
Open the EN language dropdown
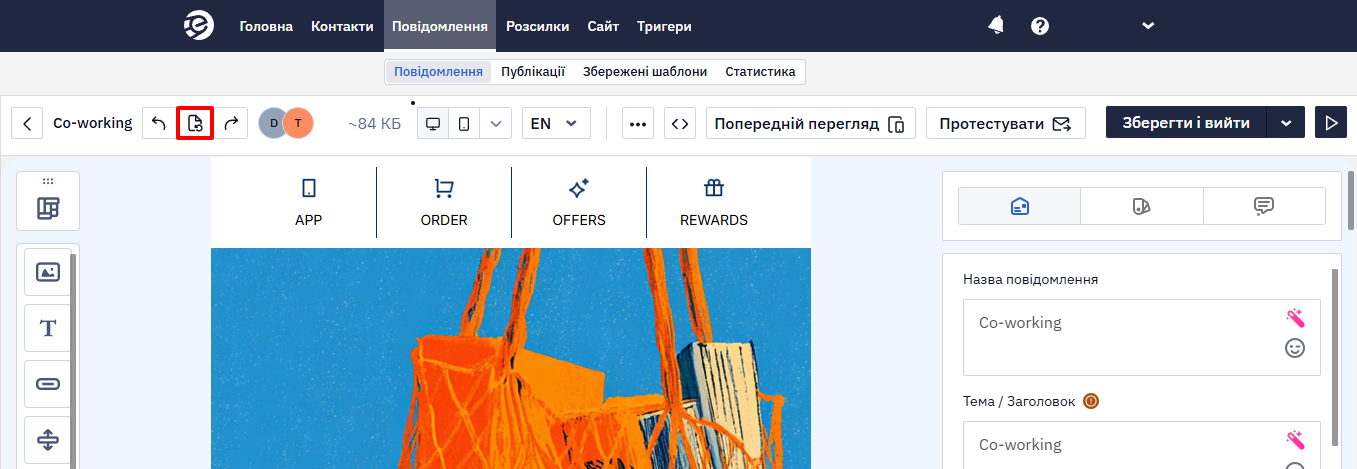(x=556, y=124)
